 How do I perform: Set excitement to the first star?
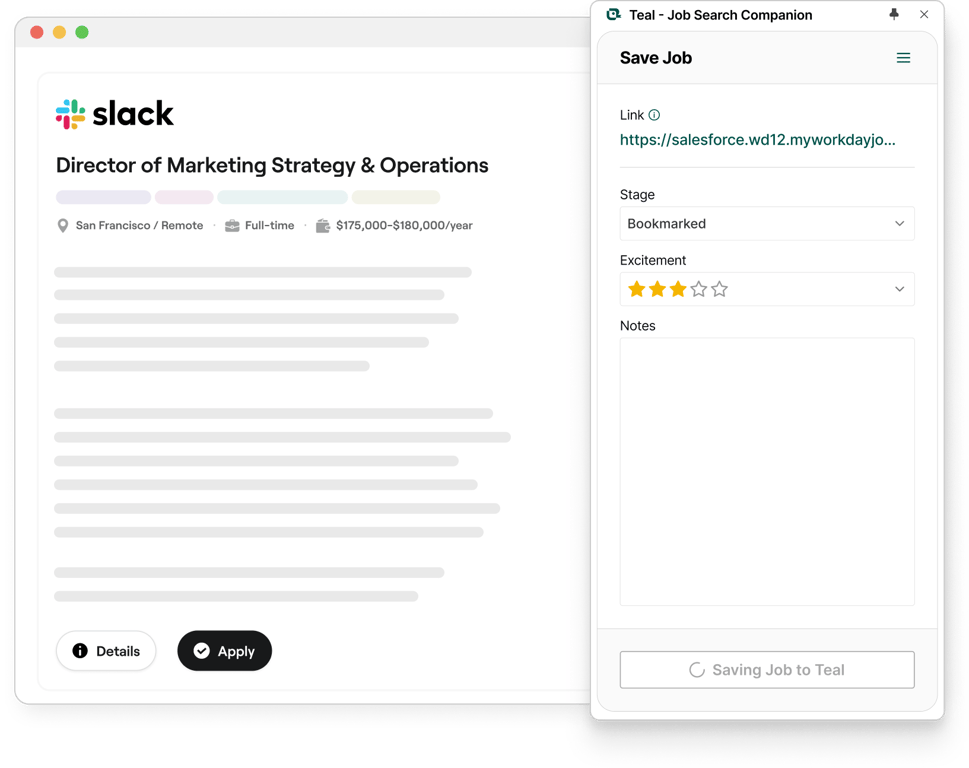point(637,289)
